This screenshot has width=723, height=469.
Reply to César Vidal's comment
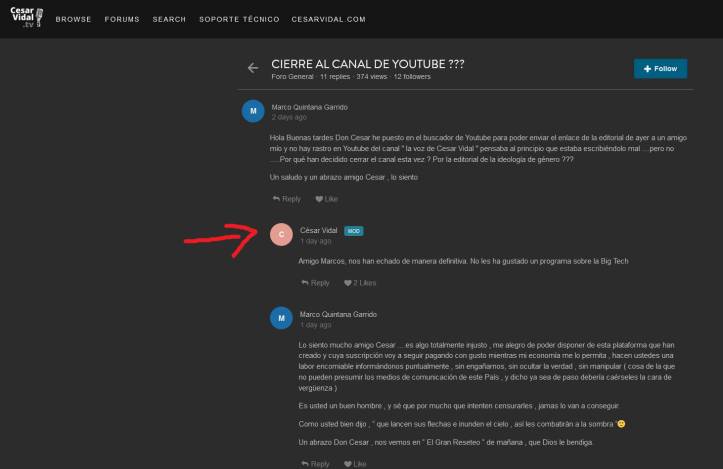click(x=315, y=283)
